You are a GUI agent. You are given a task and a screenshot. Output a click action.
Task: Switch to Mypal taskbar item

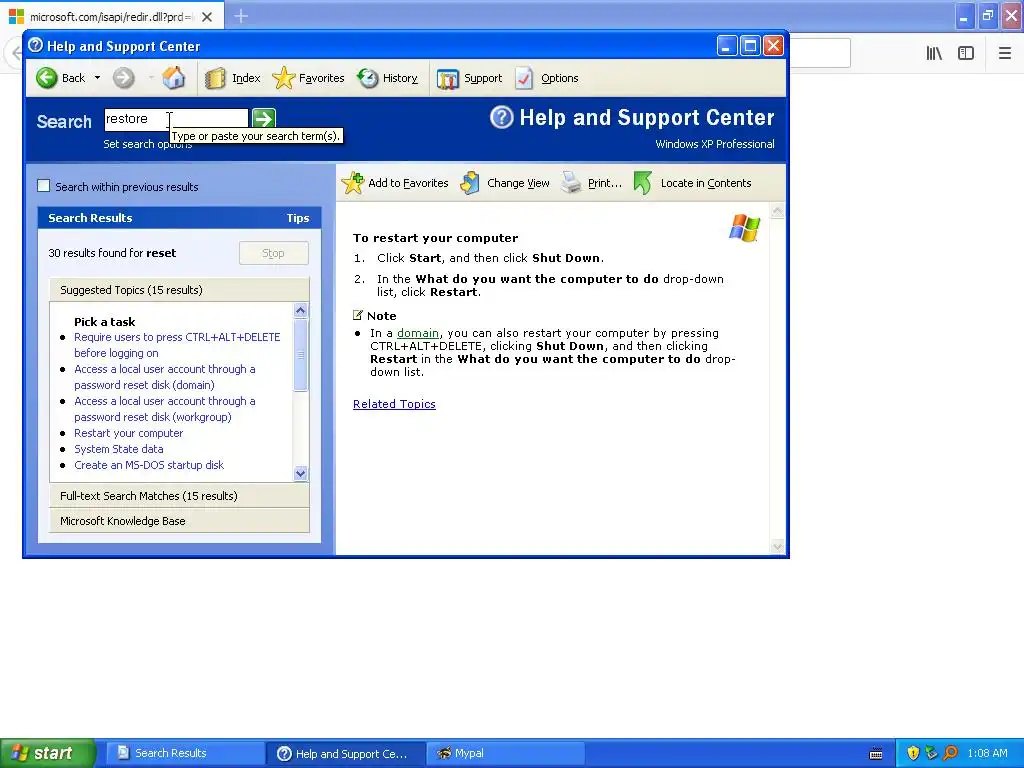(x=506, y=754)
